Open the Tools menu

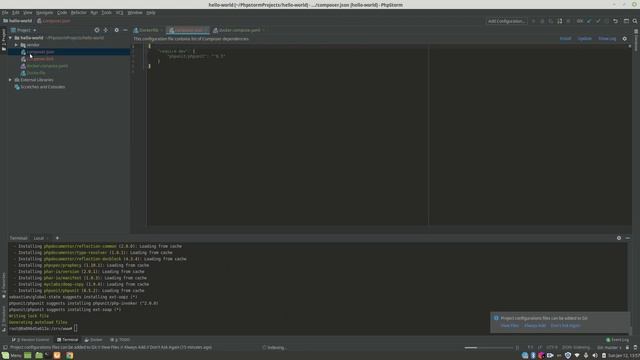[x=106, y=13]
